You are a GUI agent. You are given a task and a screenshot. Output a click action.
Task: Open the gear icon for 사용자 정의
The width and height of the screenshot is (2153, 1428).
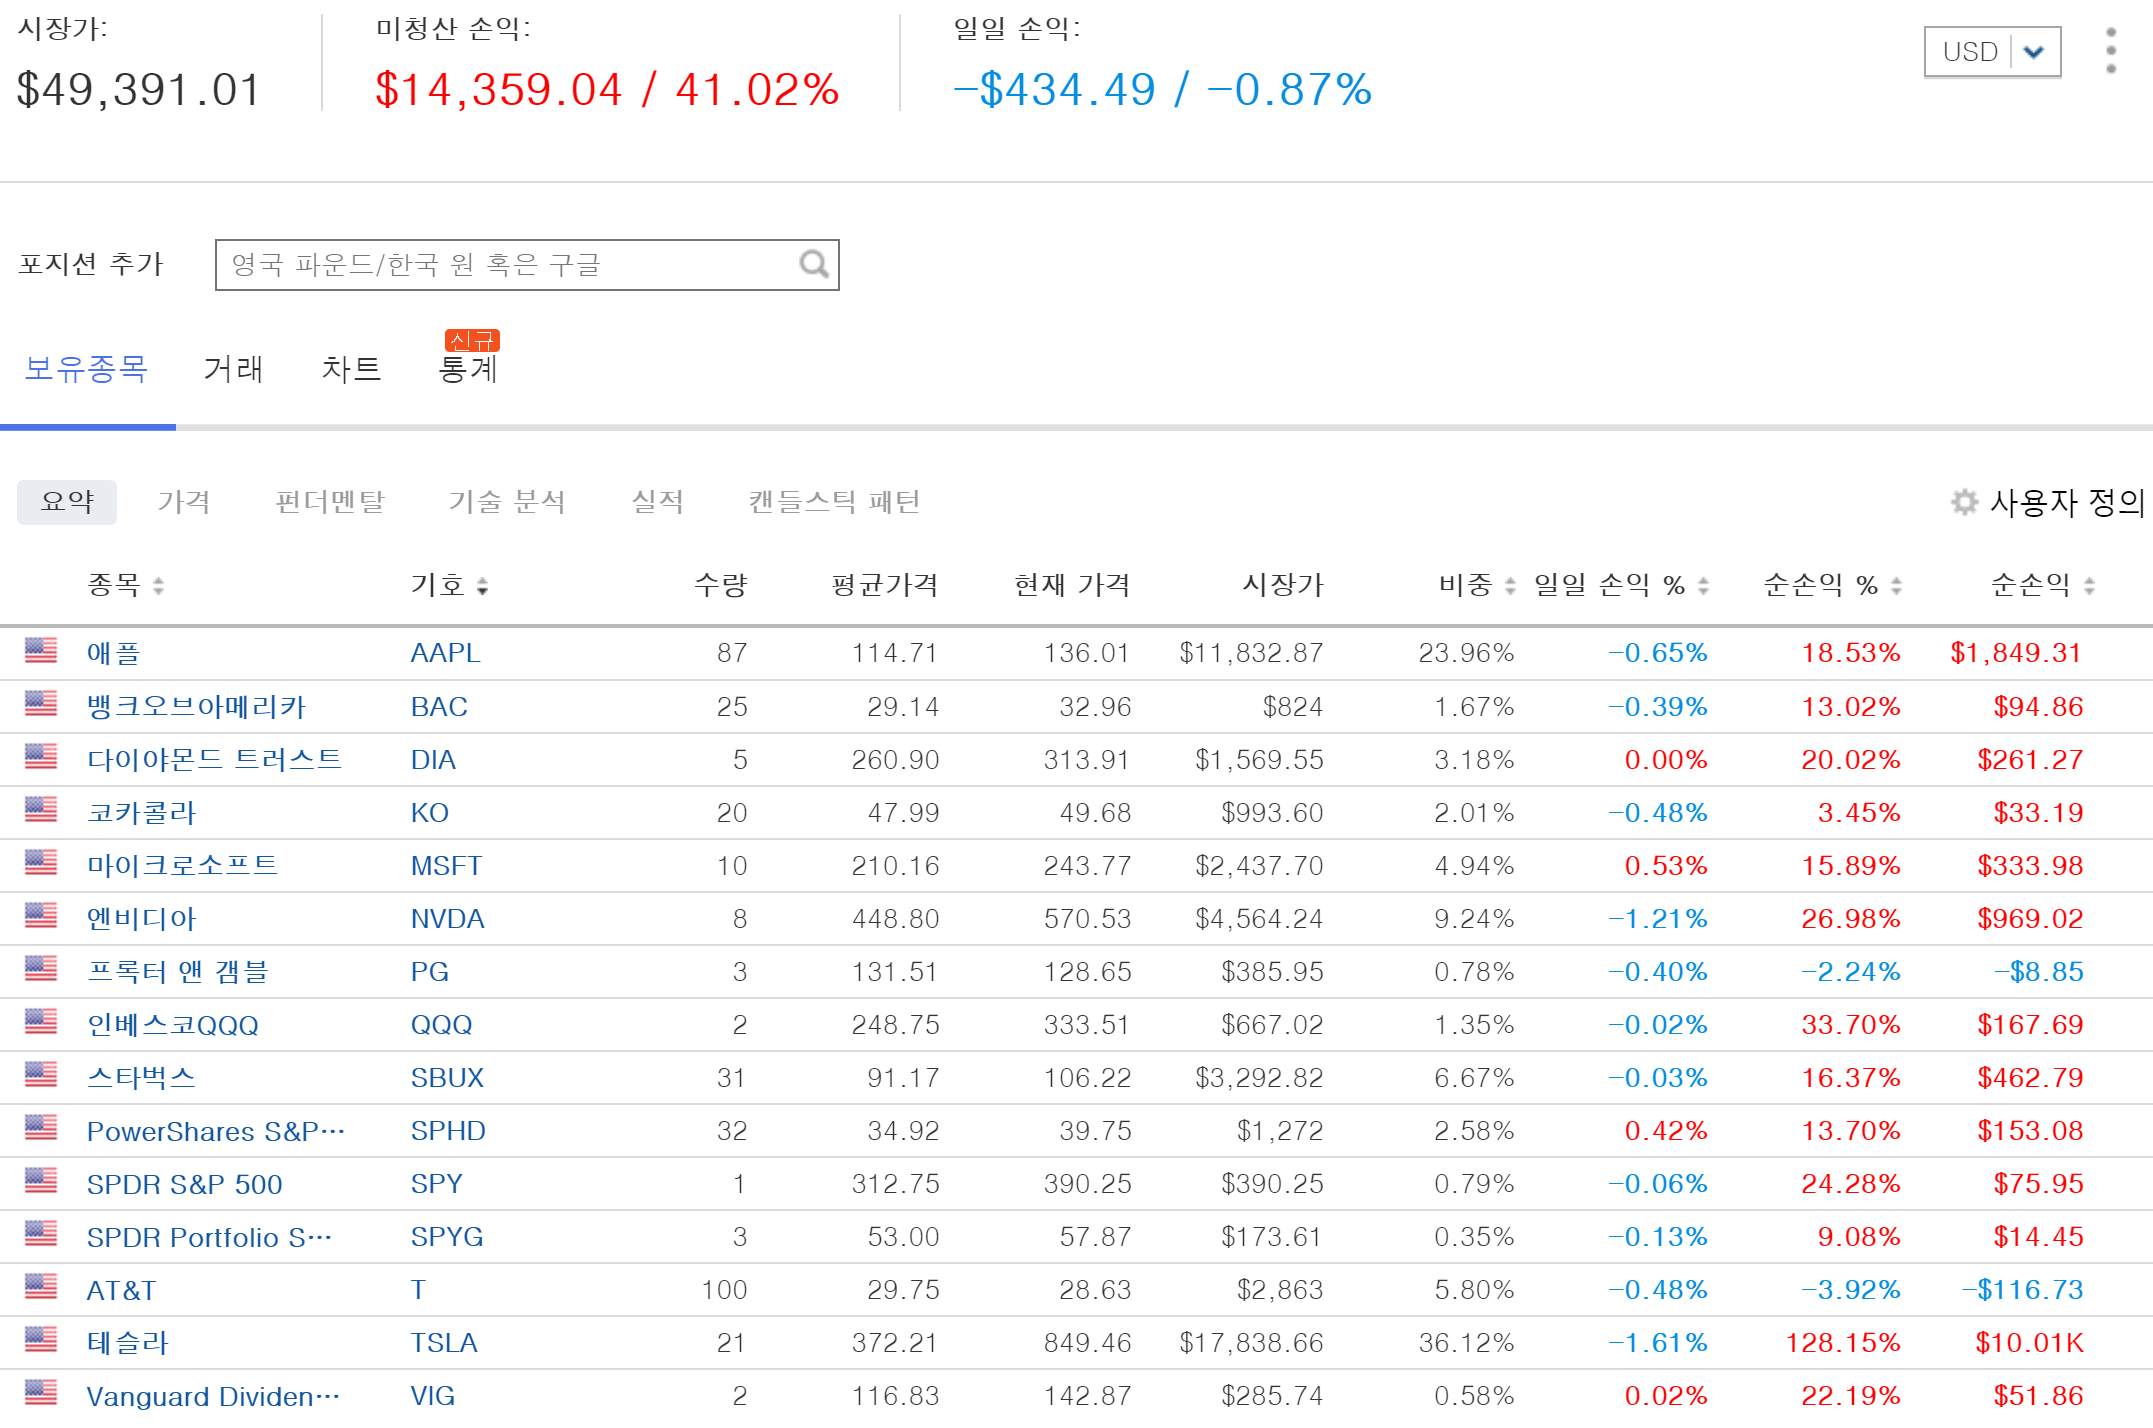pos(1964,501)
